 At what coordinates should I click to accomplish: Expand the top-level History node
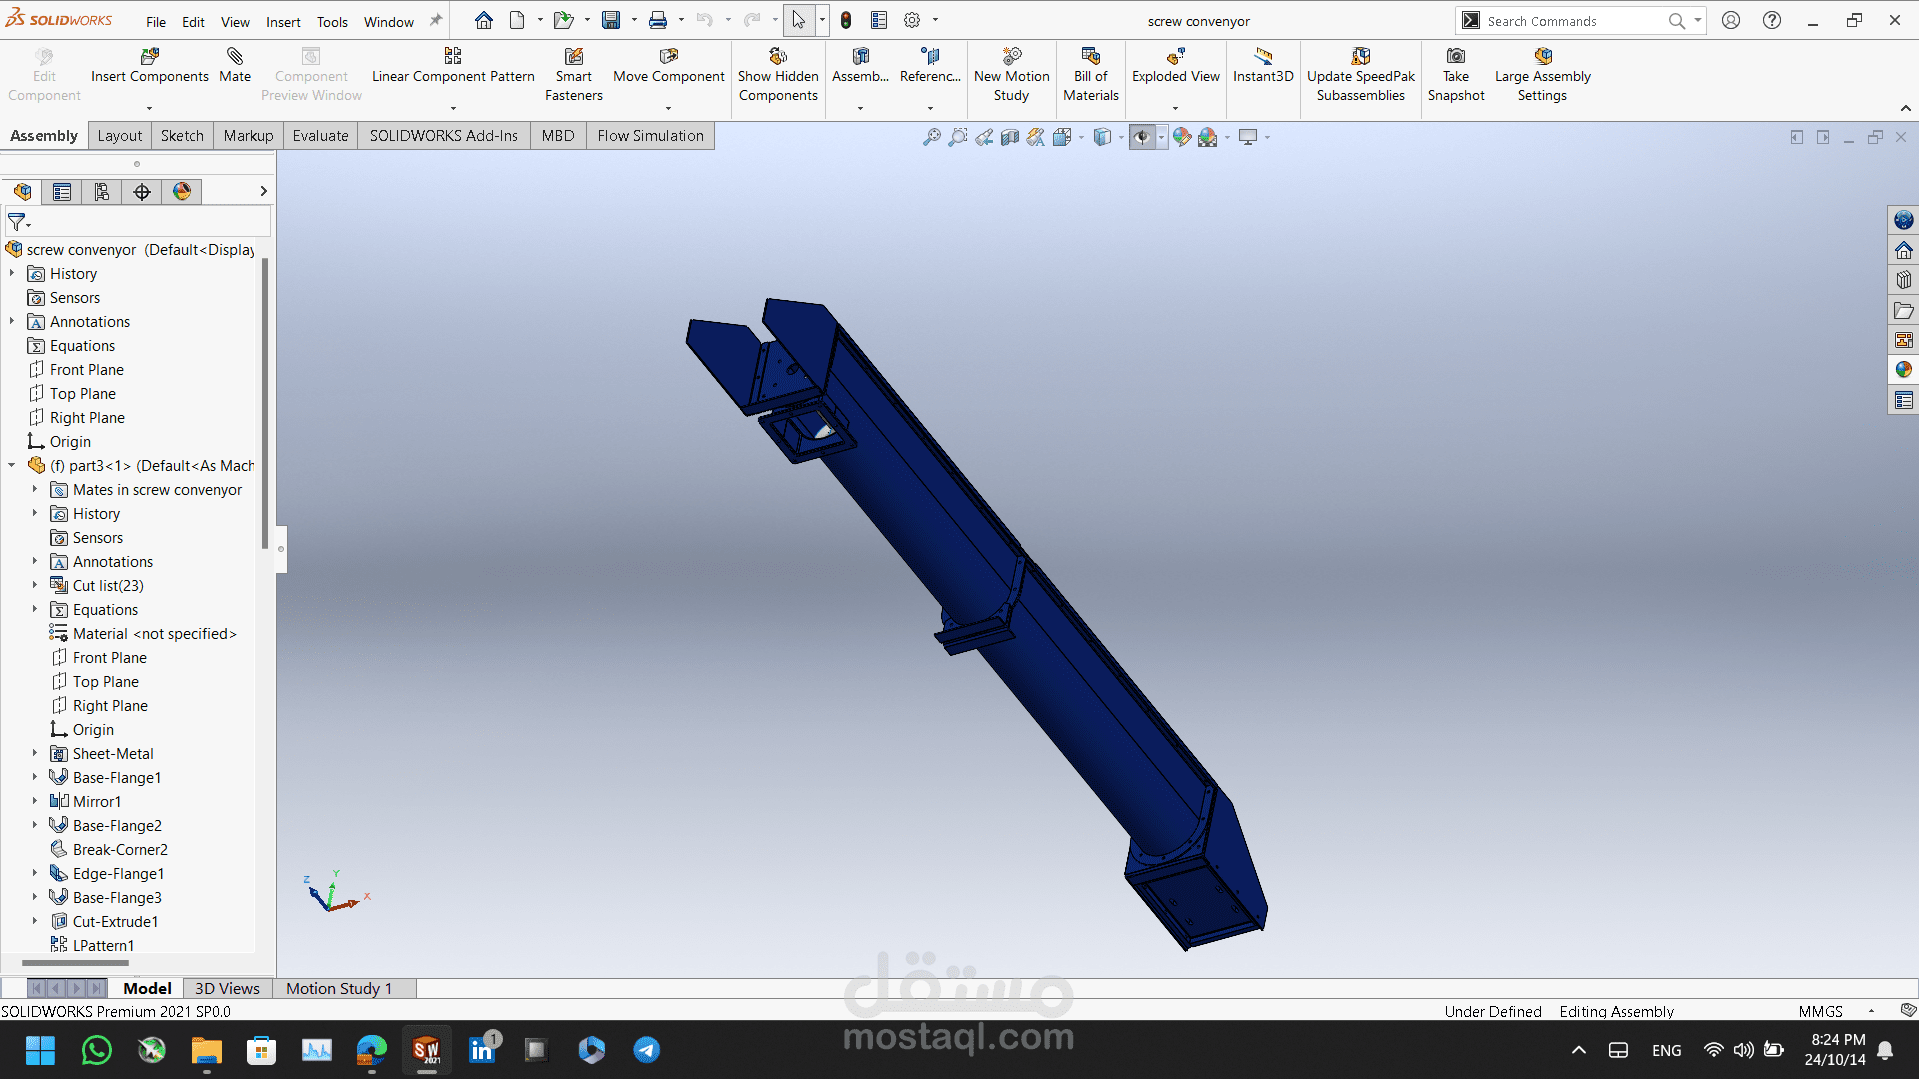coord(12,273)
